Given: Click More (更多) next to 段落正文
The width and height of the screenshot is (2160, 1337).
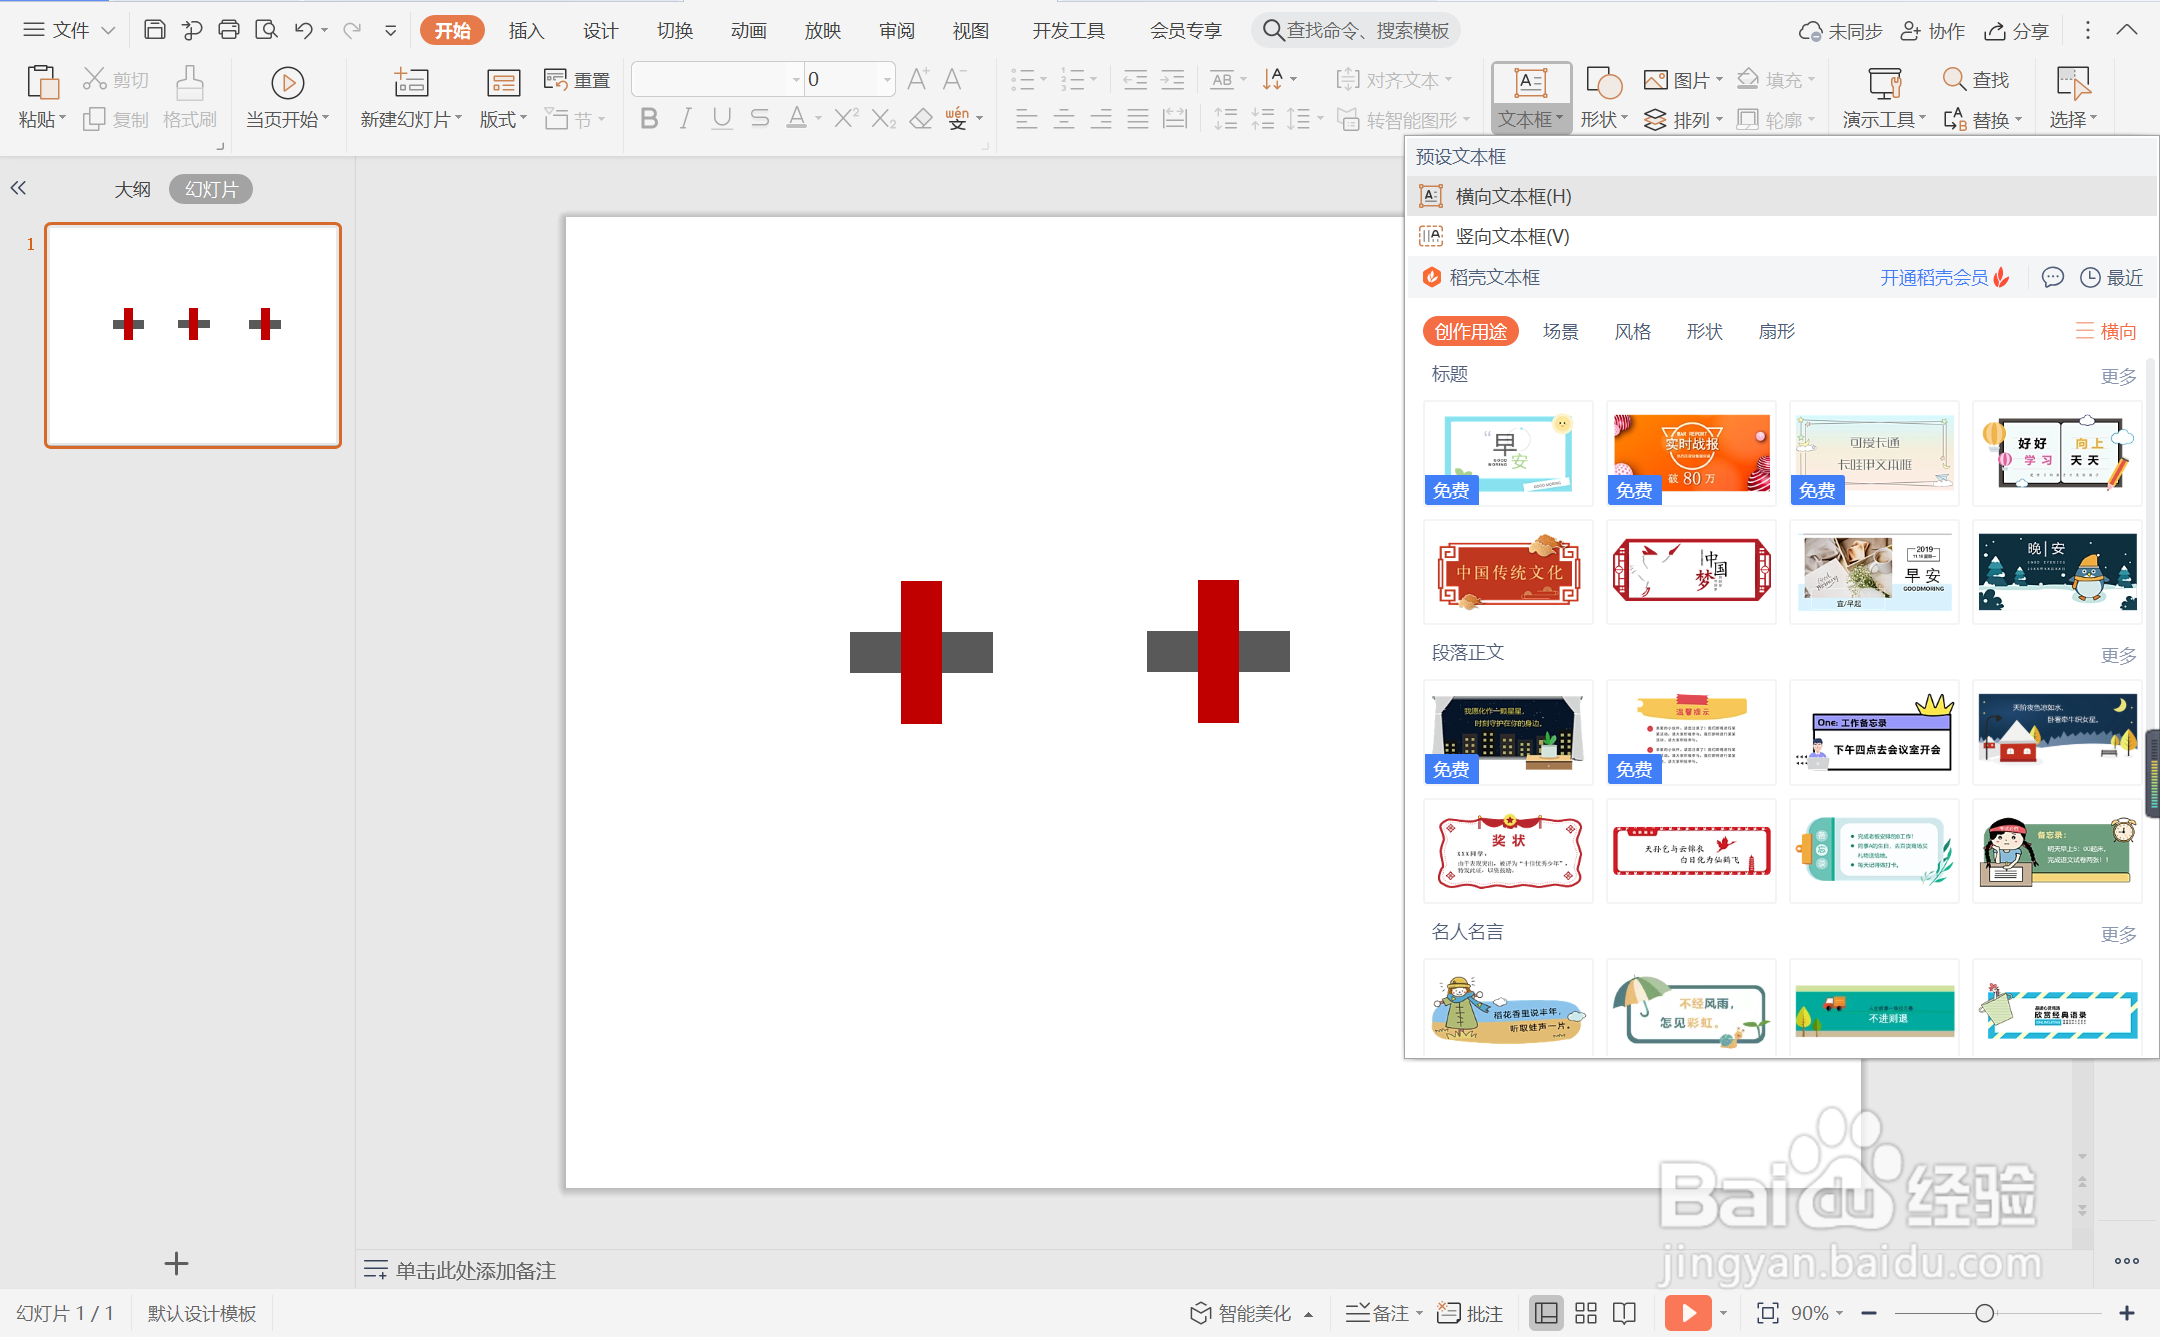Looking at the screenshot, I should click(2118, 655).
